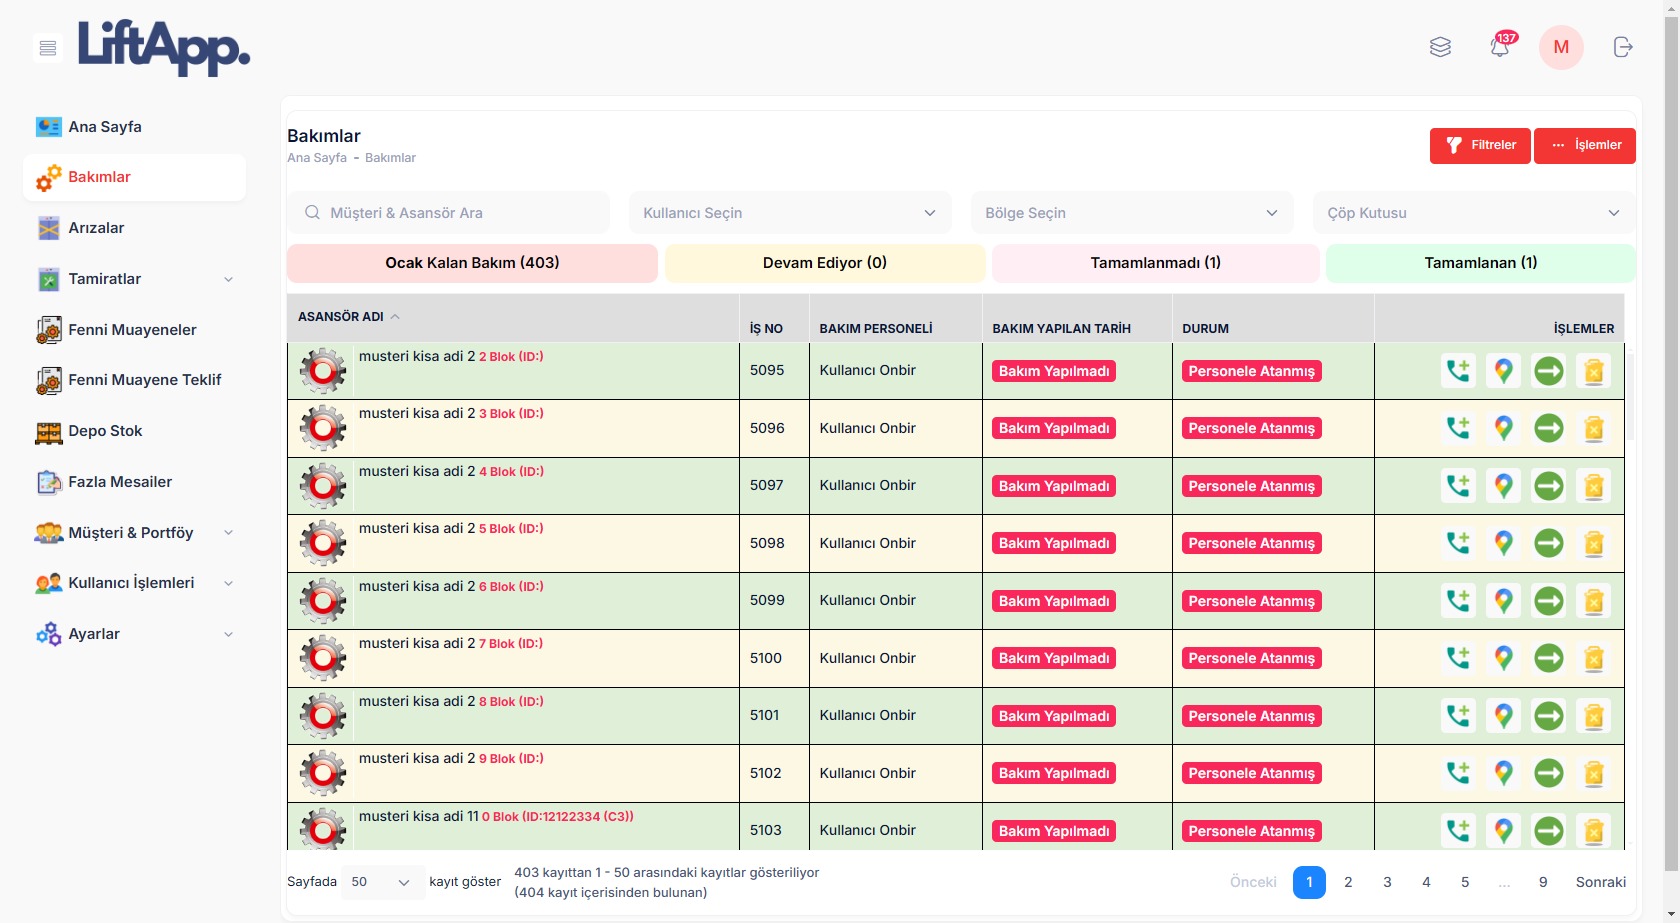
Task: Click the hamburger menu icon beside the logo
Action: 47,48
